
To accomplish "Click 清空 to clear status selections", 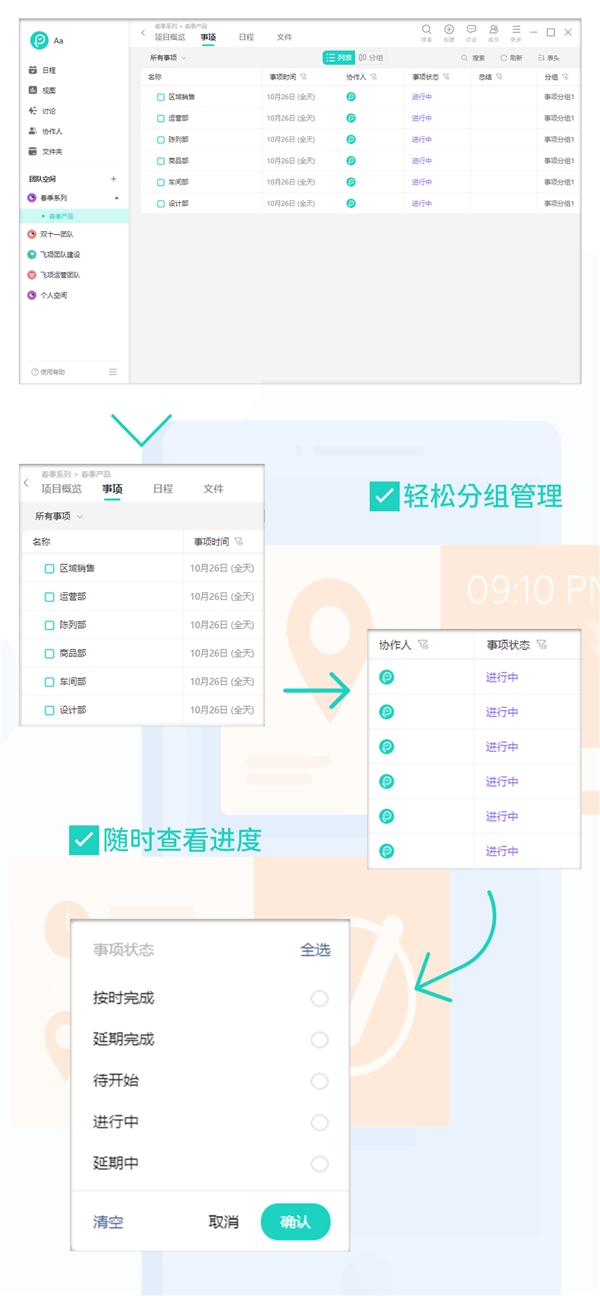I will click(108, 1222).
